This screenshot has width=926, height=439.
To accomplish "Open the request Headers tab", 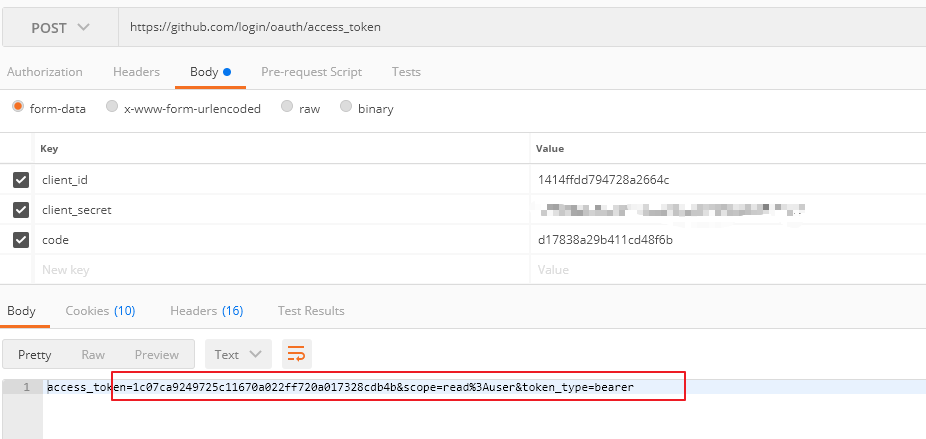I will coord(136,72).
